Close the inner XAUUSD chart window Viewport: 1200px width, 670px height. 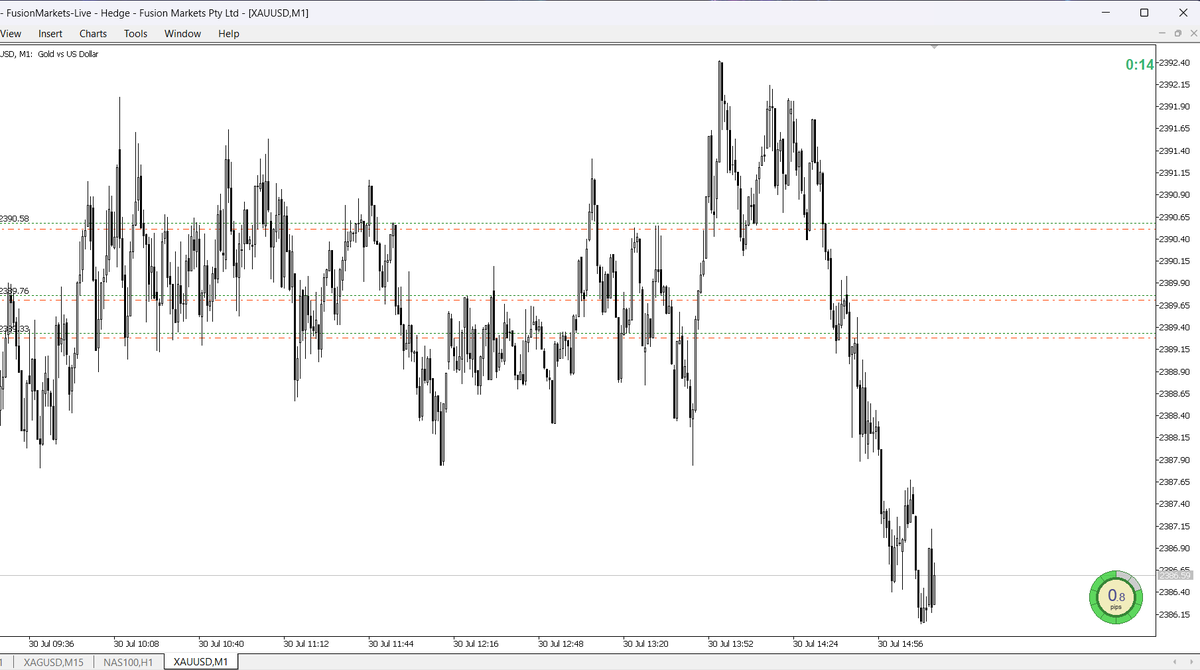tap(1192, 33)
